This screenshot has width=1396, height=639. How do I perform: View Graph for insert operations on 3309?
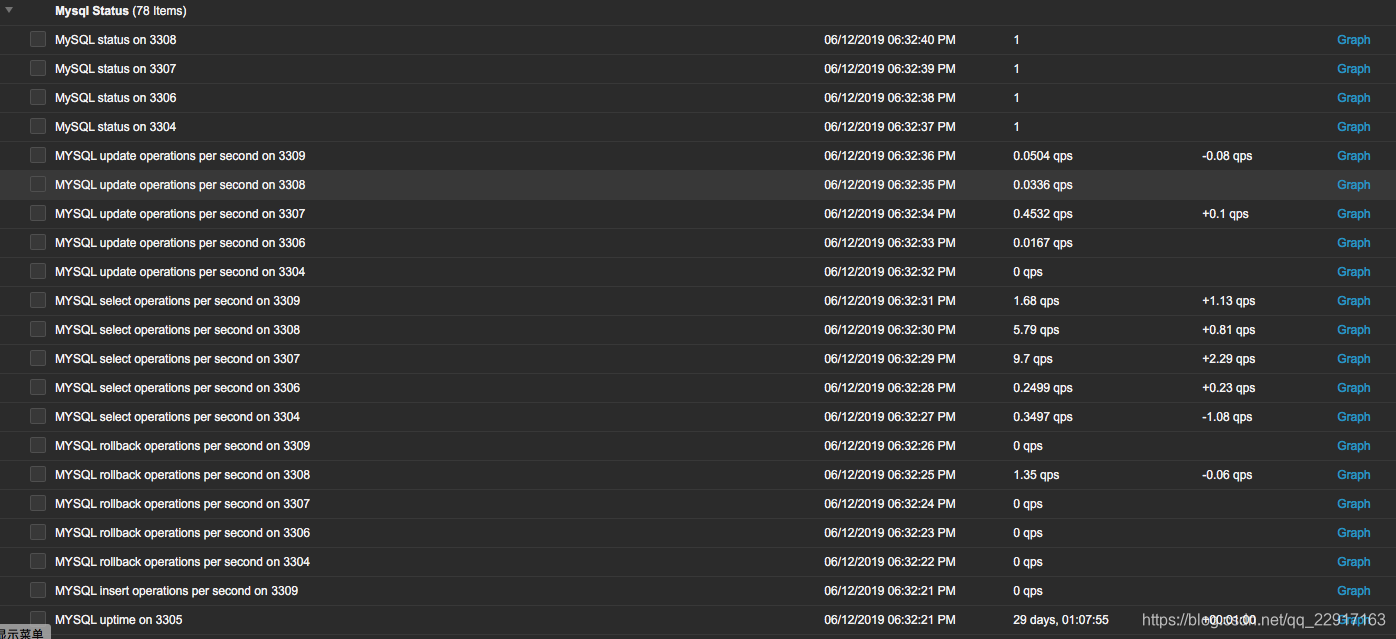[x=1353, y=591]
